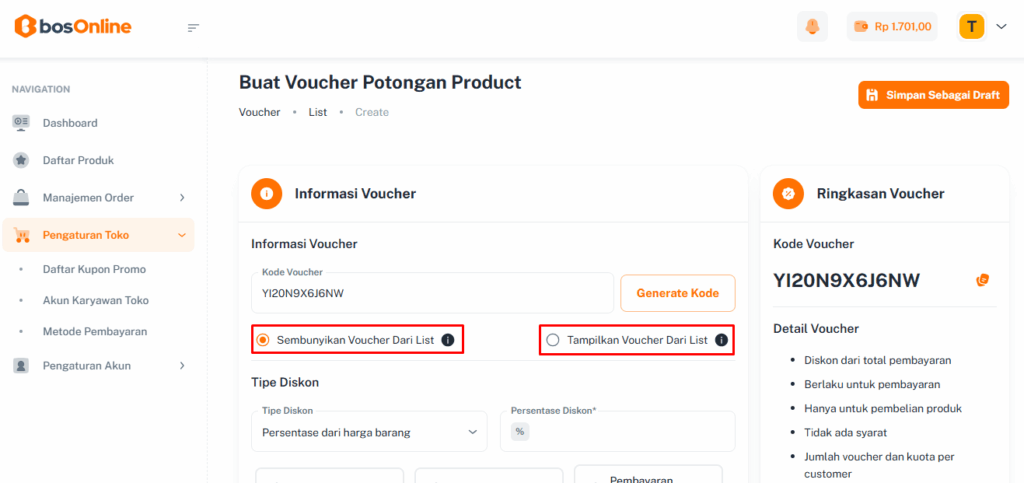Screen dimensions: 1024x483
Task: Click the notification bell icon
Action: pyautogui.click(x=812, y=27)
